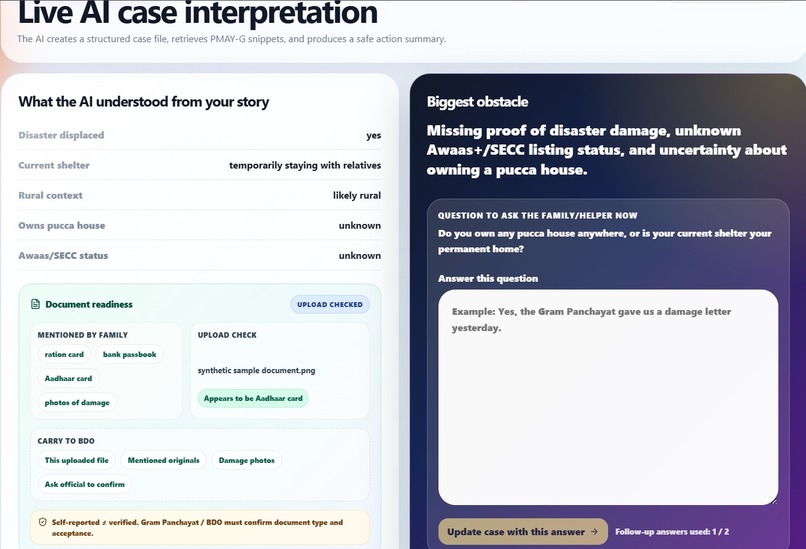Click the UPLOAD CHECKED badge
806x549 pixels.
pyautogui.click(x=330, y=304)
